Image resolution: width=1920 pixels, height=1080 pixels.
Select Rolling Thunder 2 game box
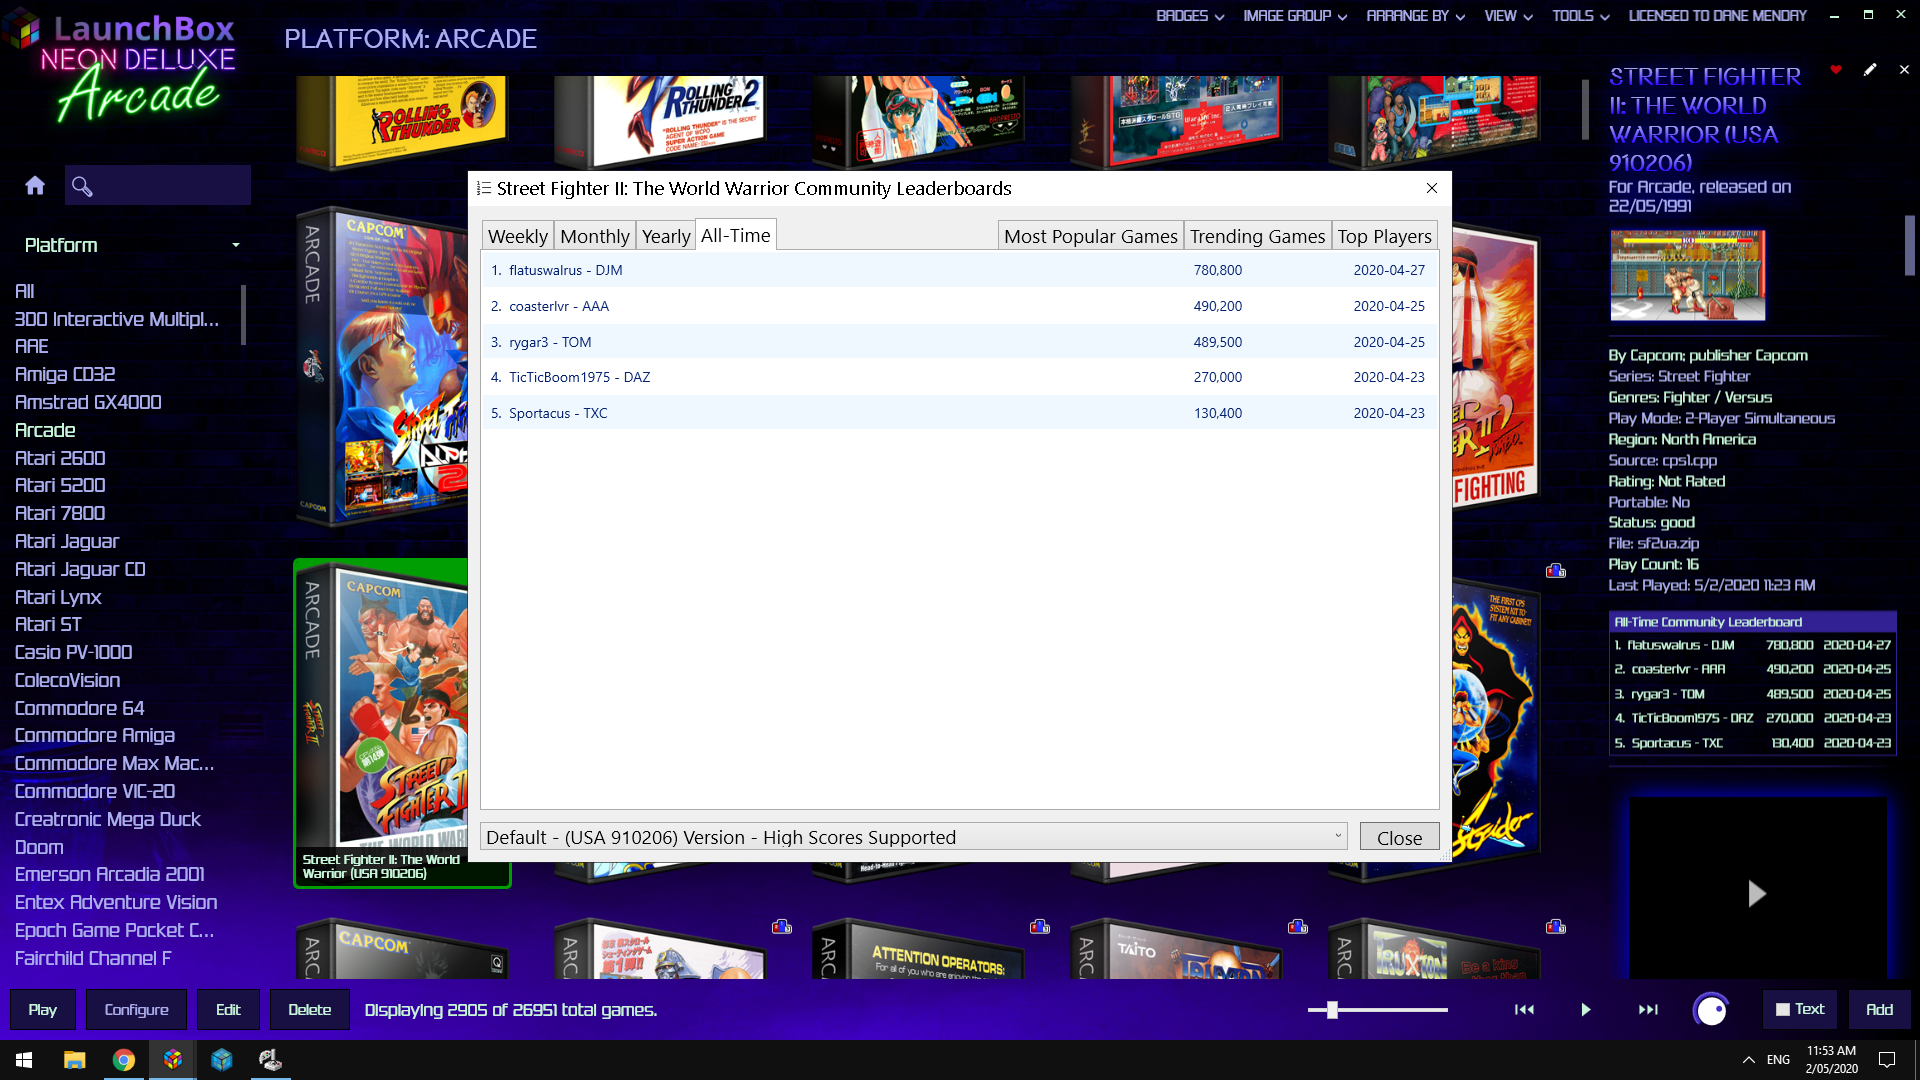pos(662,120)
